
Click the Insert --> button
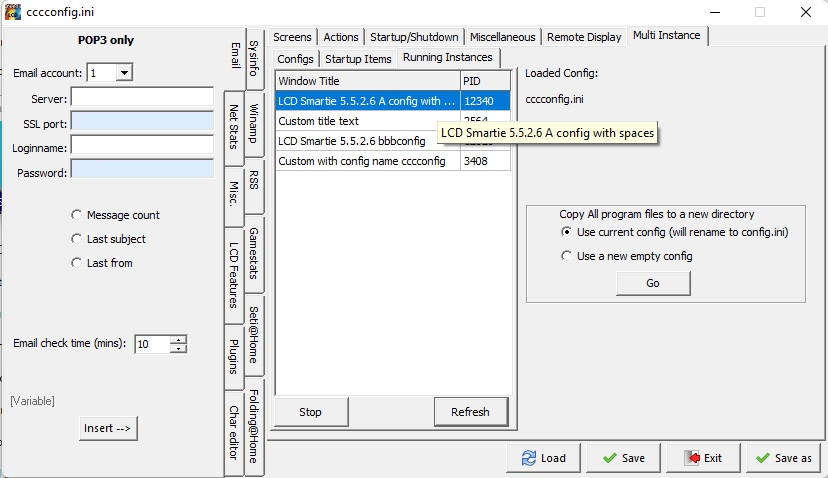coord(108,428)
